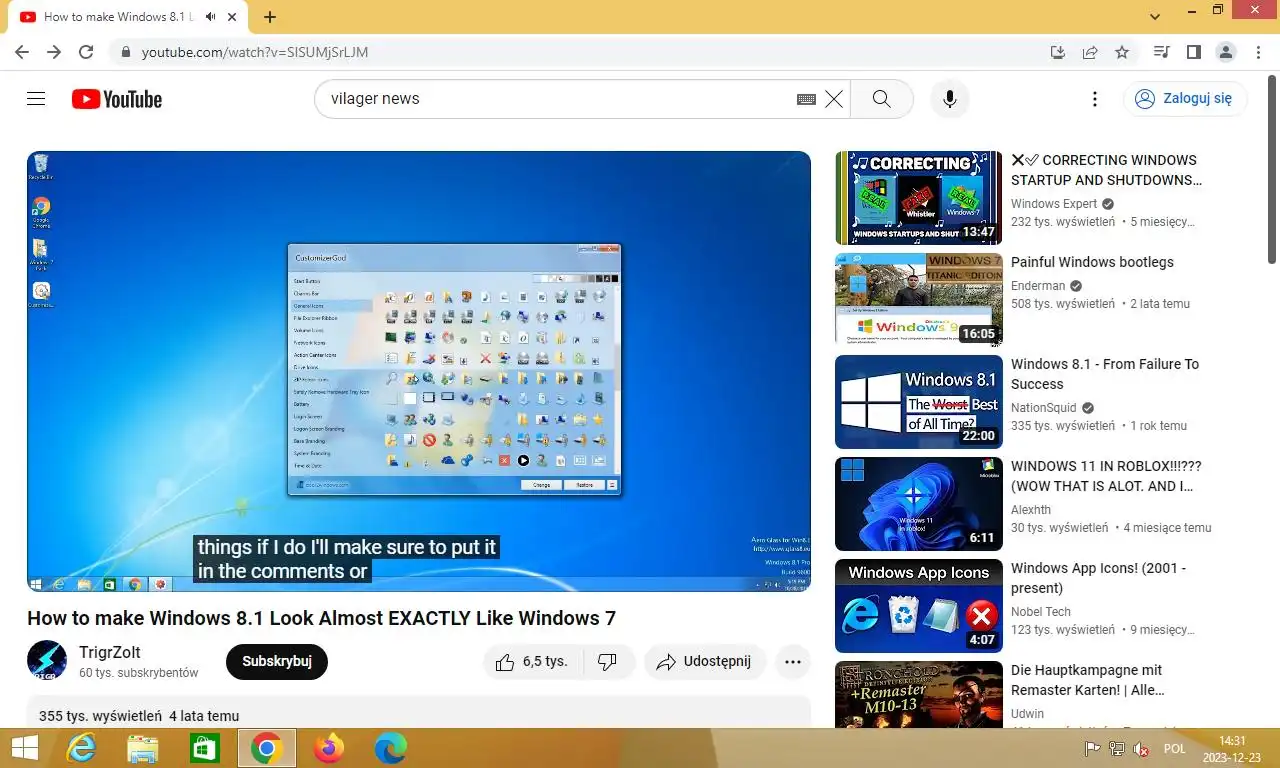Share the video via Udostępnij button

[705, 662]
